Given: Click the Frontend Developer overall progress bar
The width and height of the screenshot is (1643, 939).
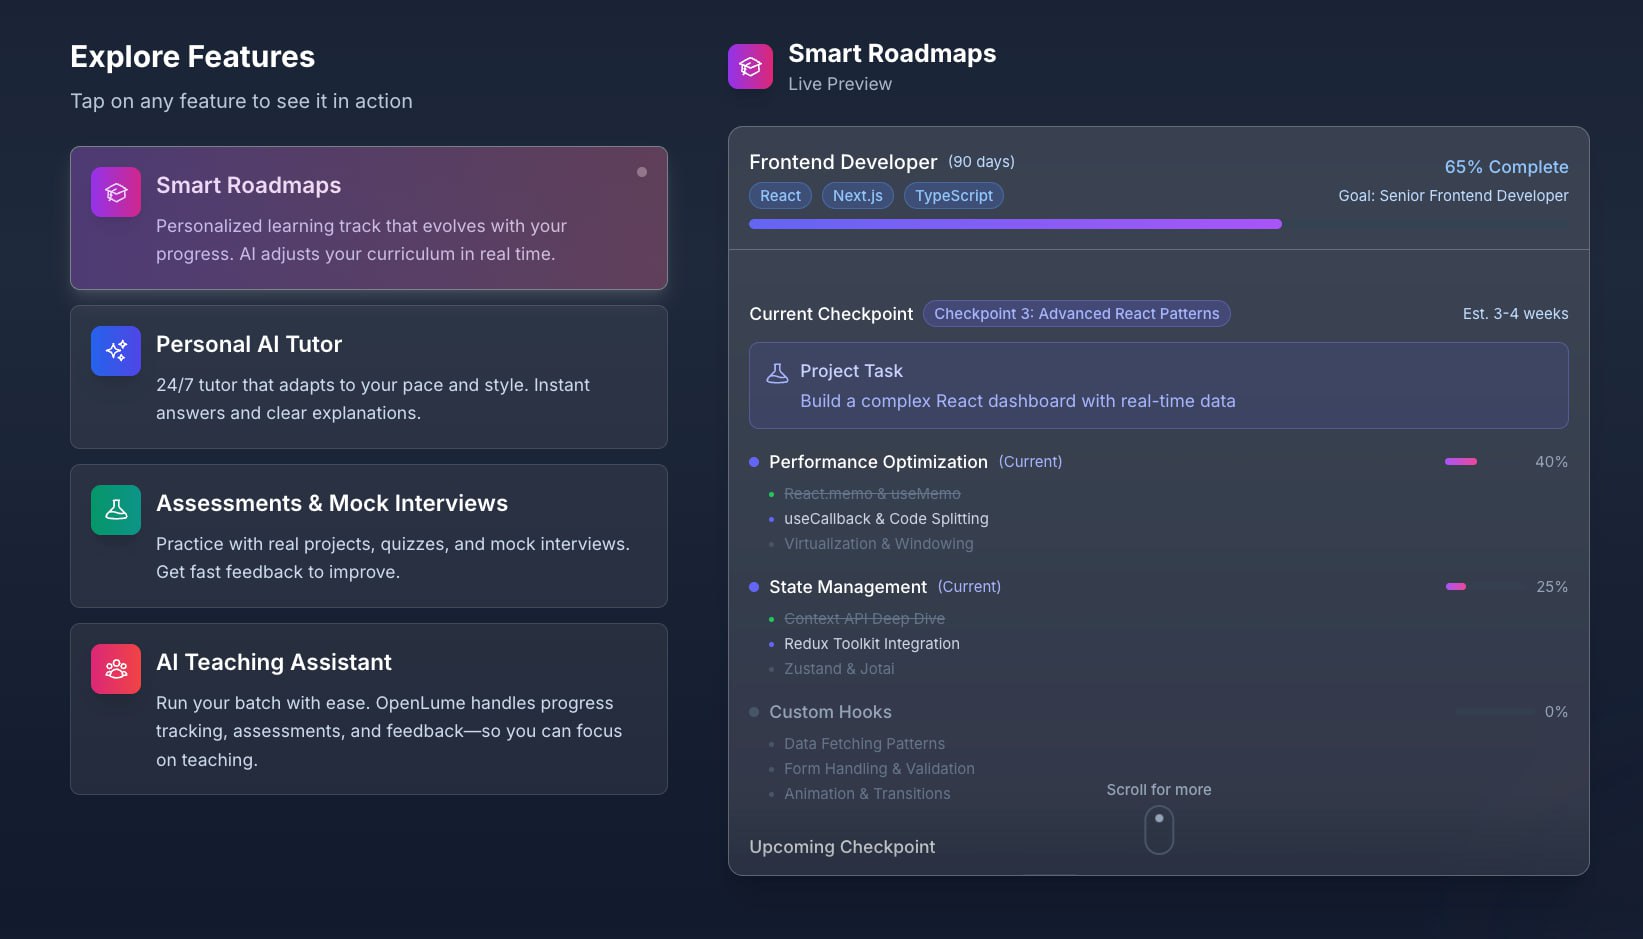Looking at the screenshot, I should point(1015,225).
